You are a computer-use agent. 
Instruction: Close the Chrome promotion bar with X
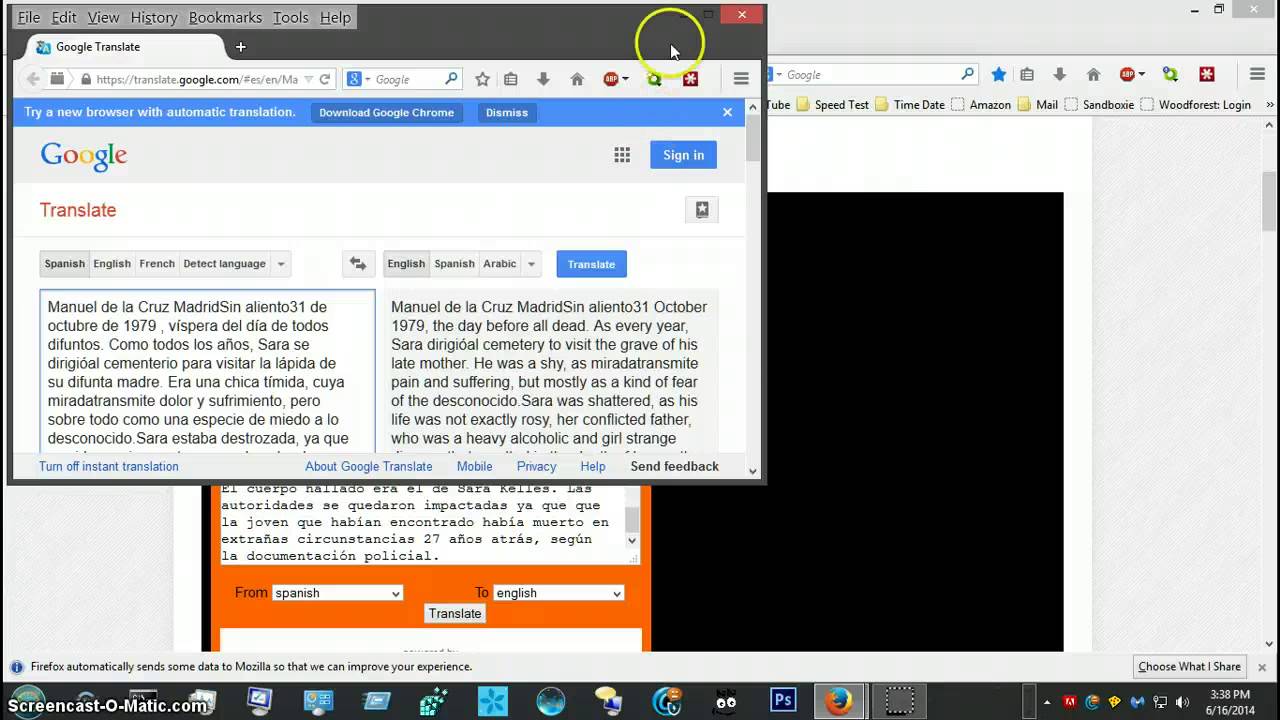(x=727, y=112)
